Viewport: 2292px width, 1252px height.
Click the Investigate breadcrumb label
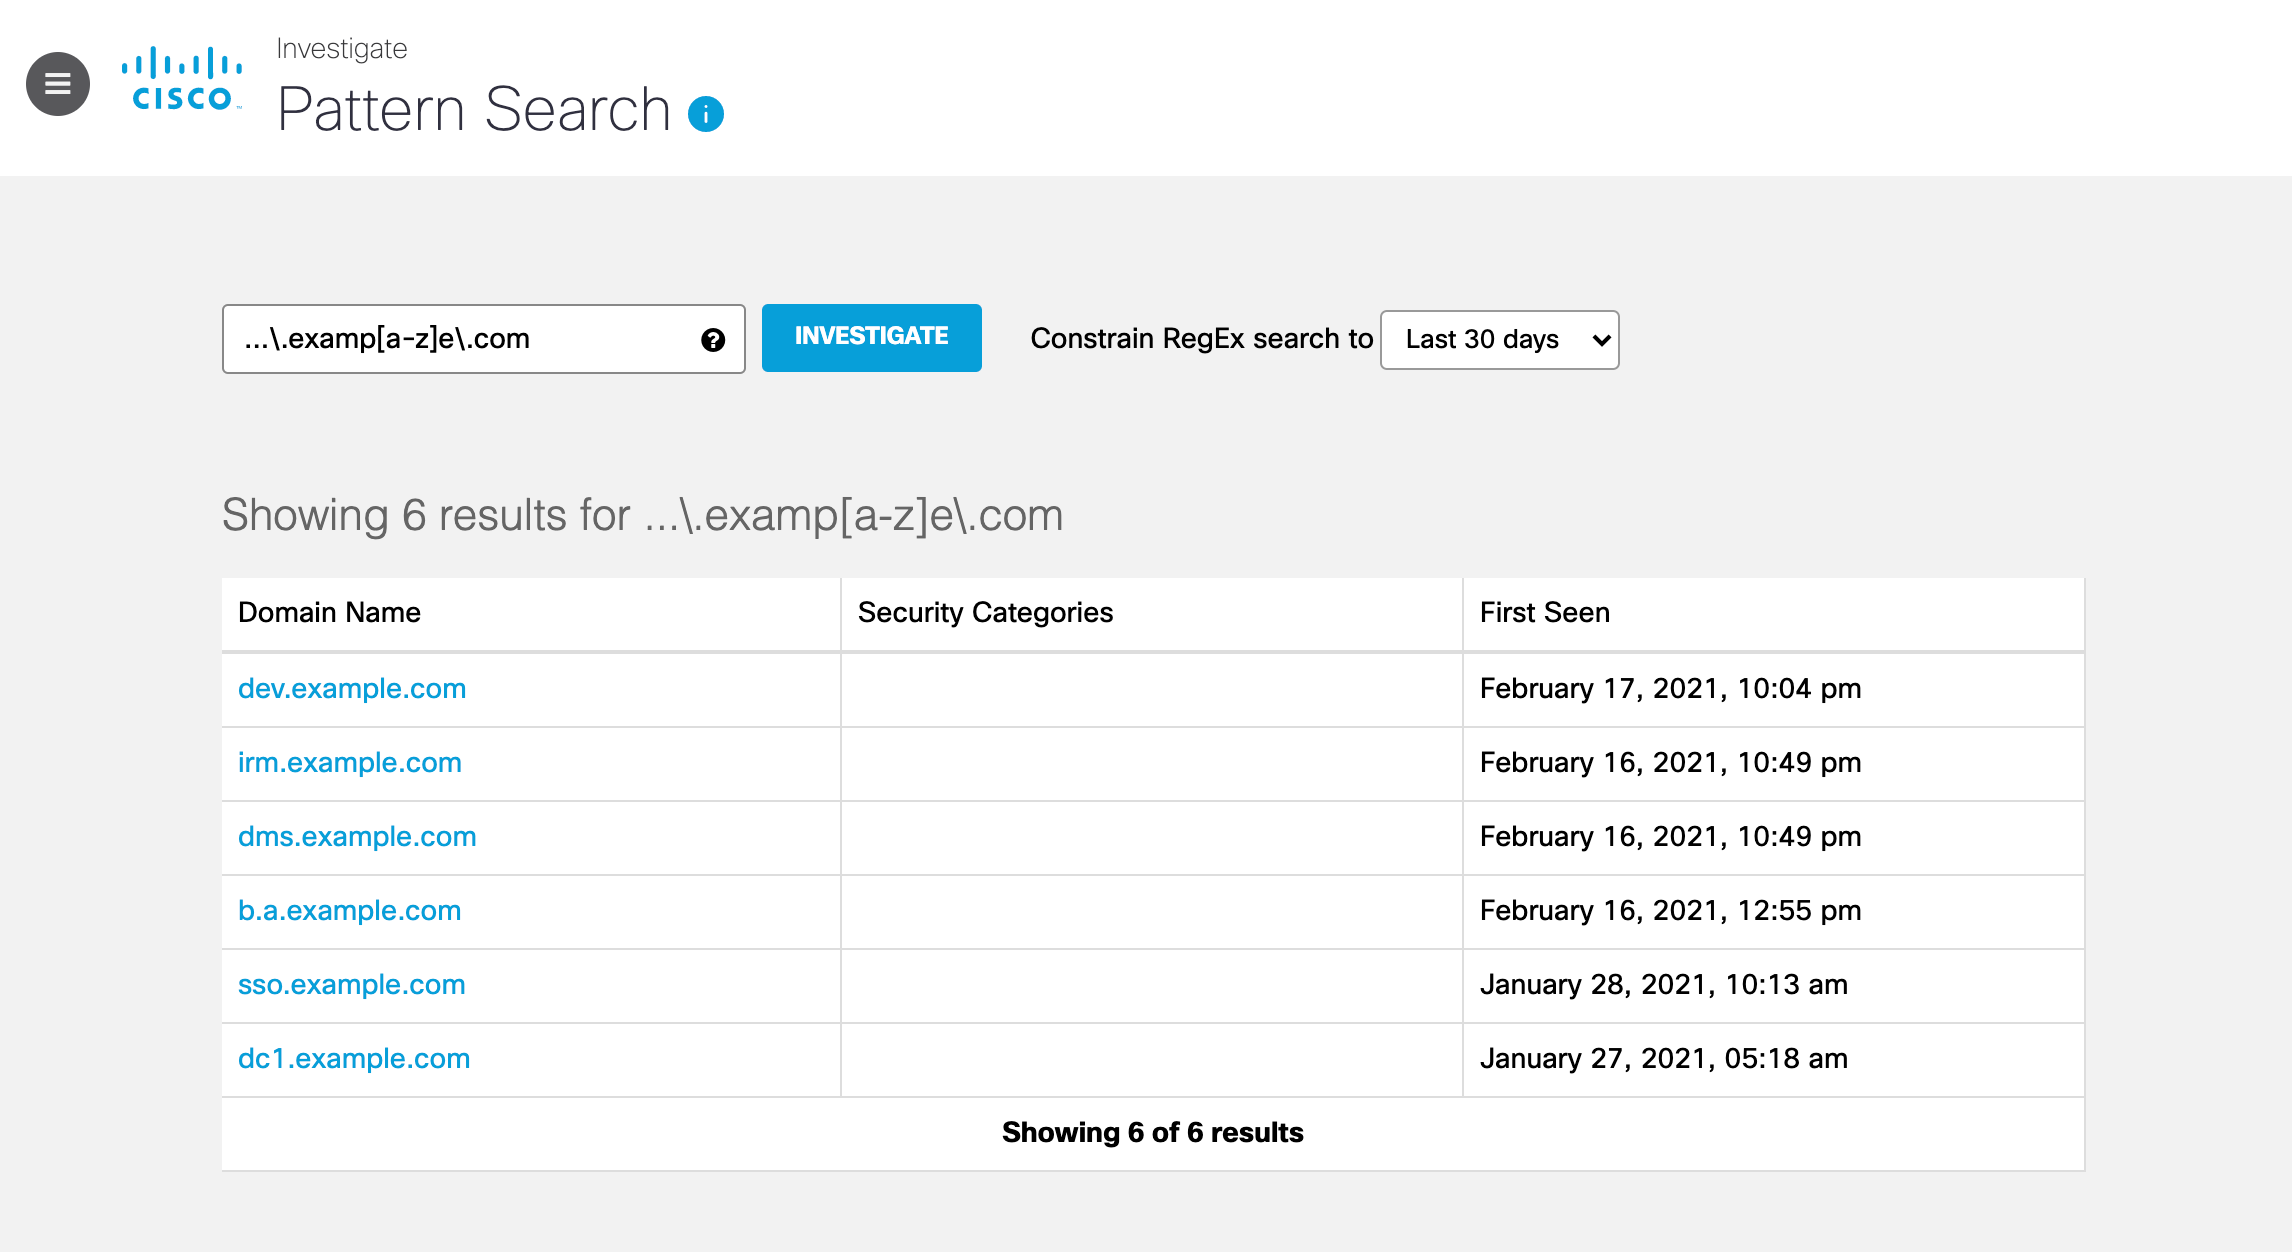[342, 49]
